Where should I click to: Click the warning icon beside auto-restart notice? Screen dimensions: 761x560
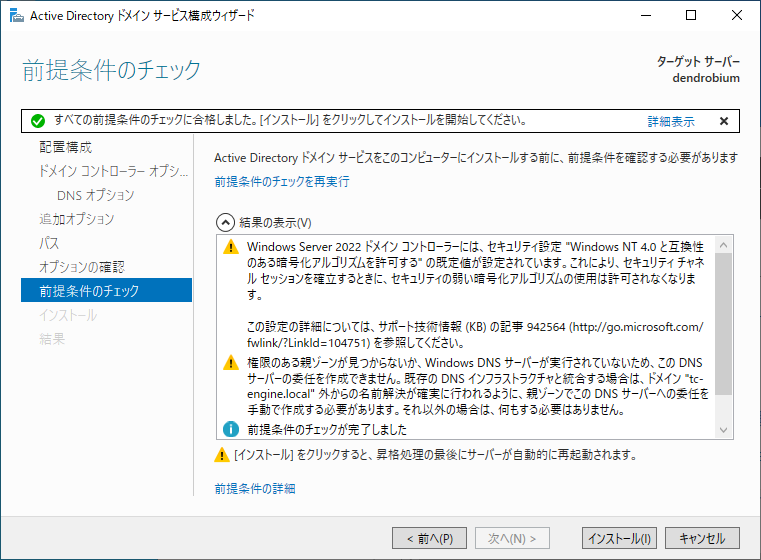click(222, 455)
